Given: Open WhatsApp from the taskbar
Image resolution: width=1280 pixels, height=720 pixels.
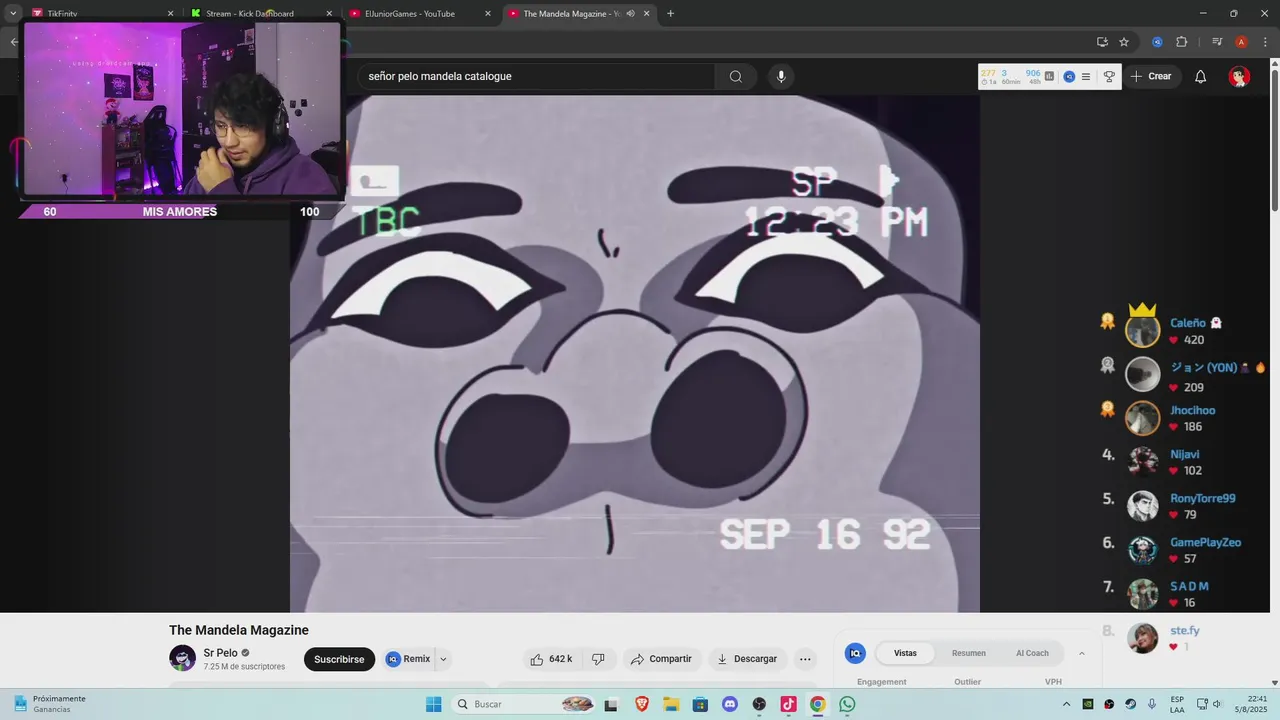Looking at the screenshot, I should pos(847,704).
